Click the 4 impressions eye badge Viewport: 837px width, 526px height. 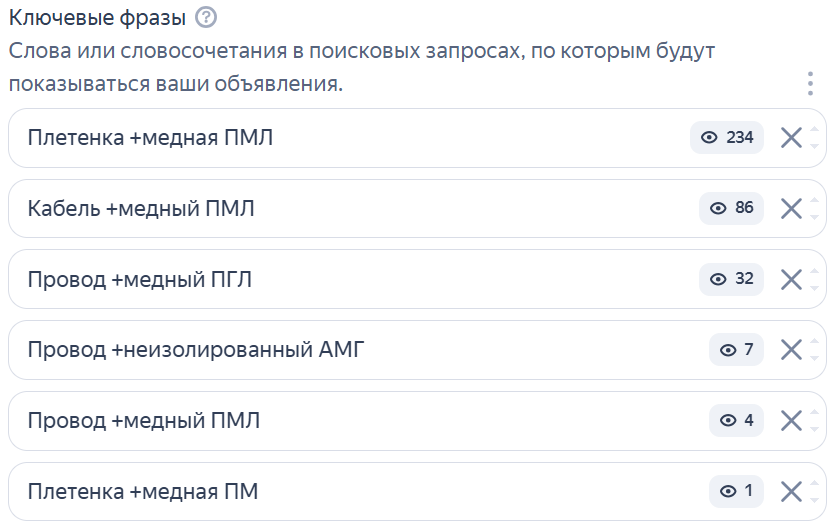pos(736,421)
